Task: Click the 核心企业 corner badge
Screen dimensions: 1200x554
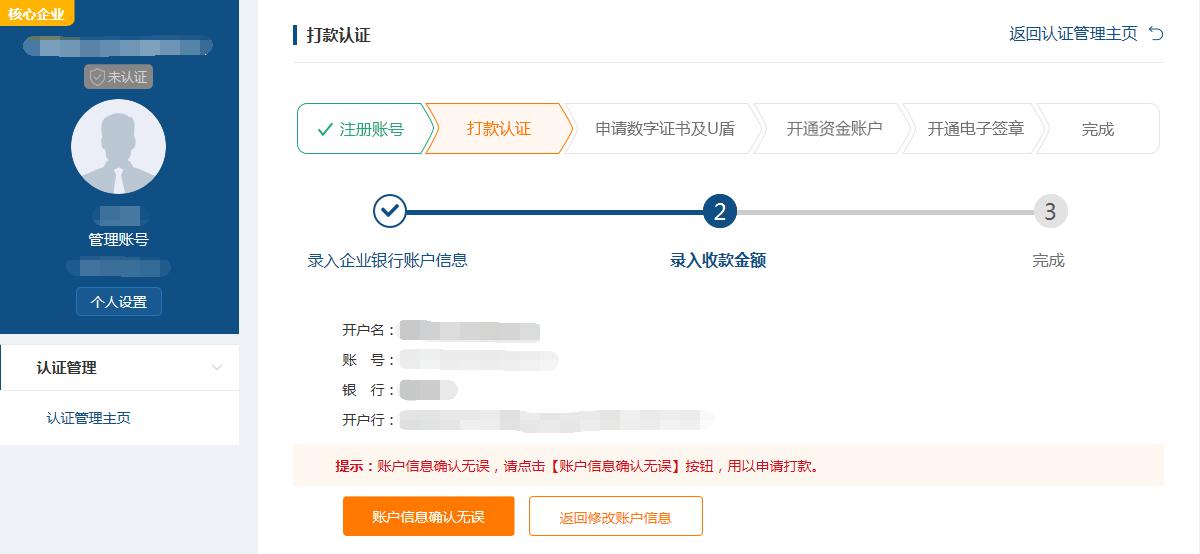Action: point(37,13)
